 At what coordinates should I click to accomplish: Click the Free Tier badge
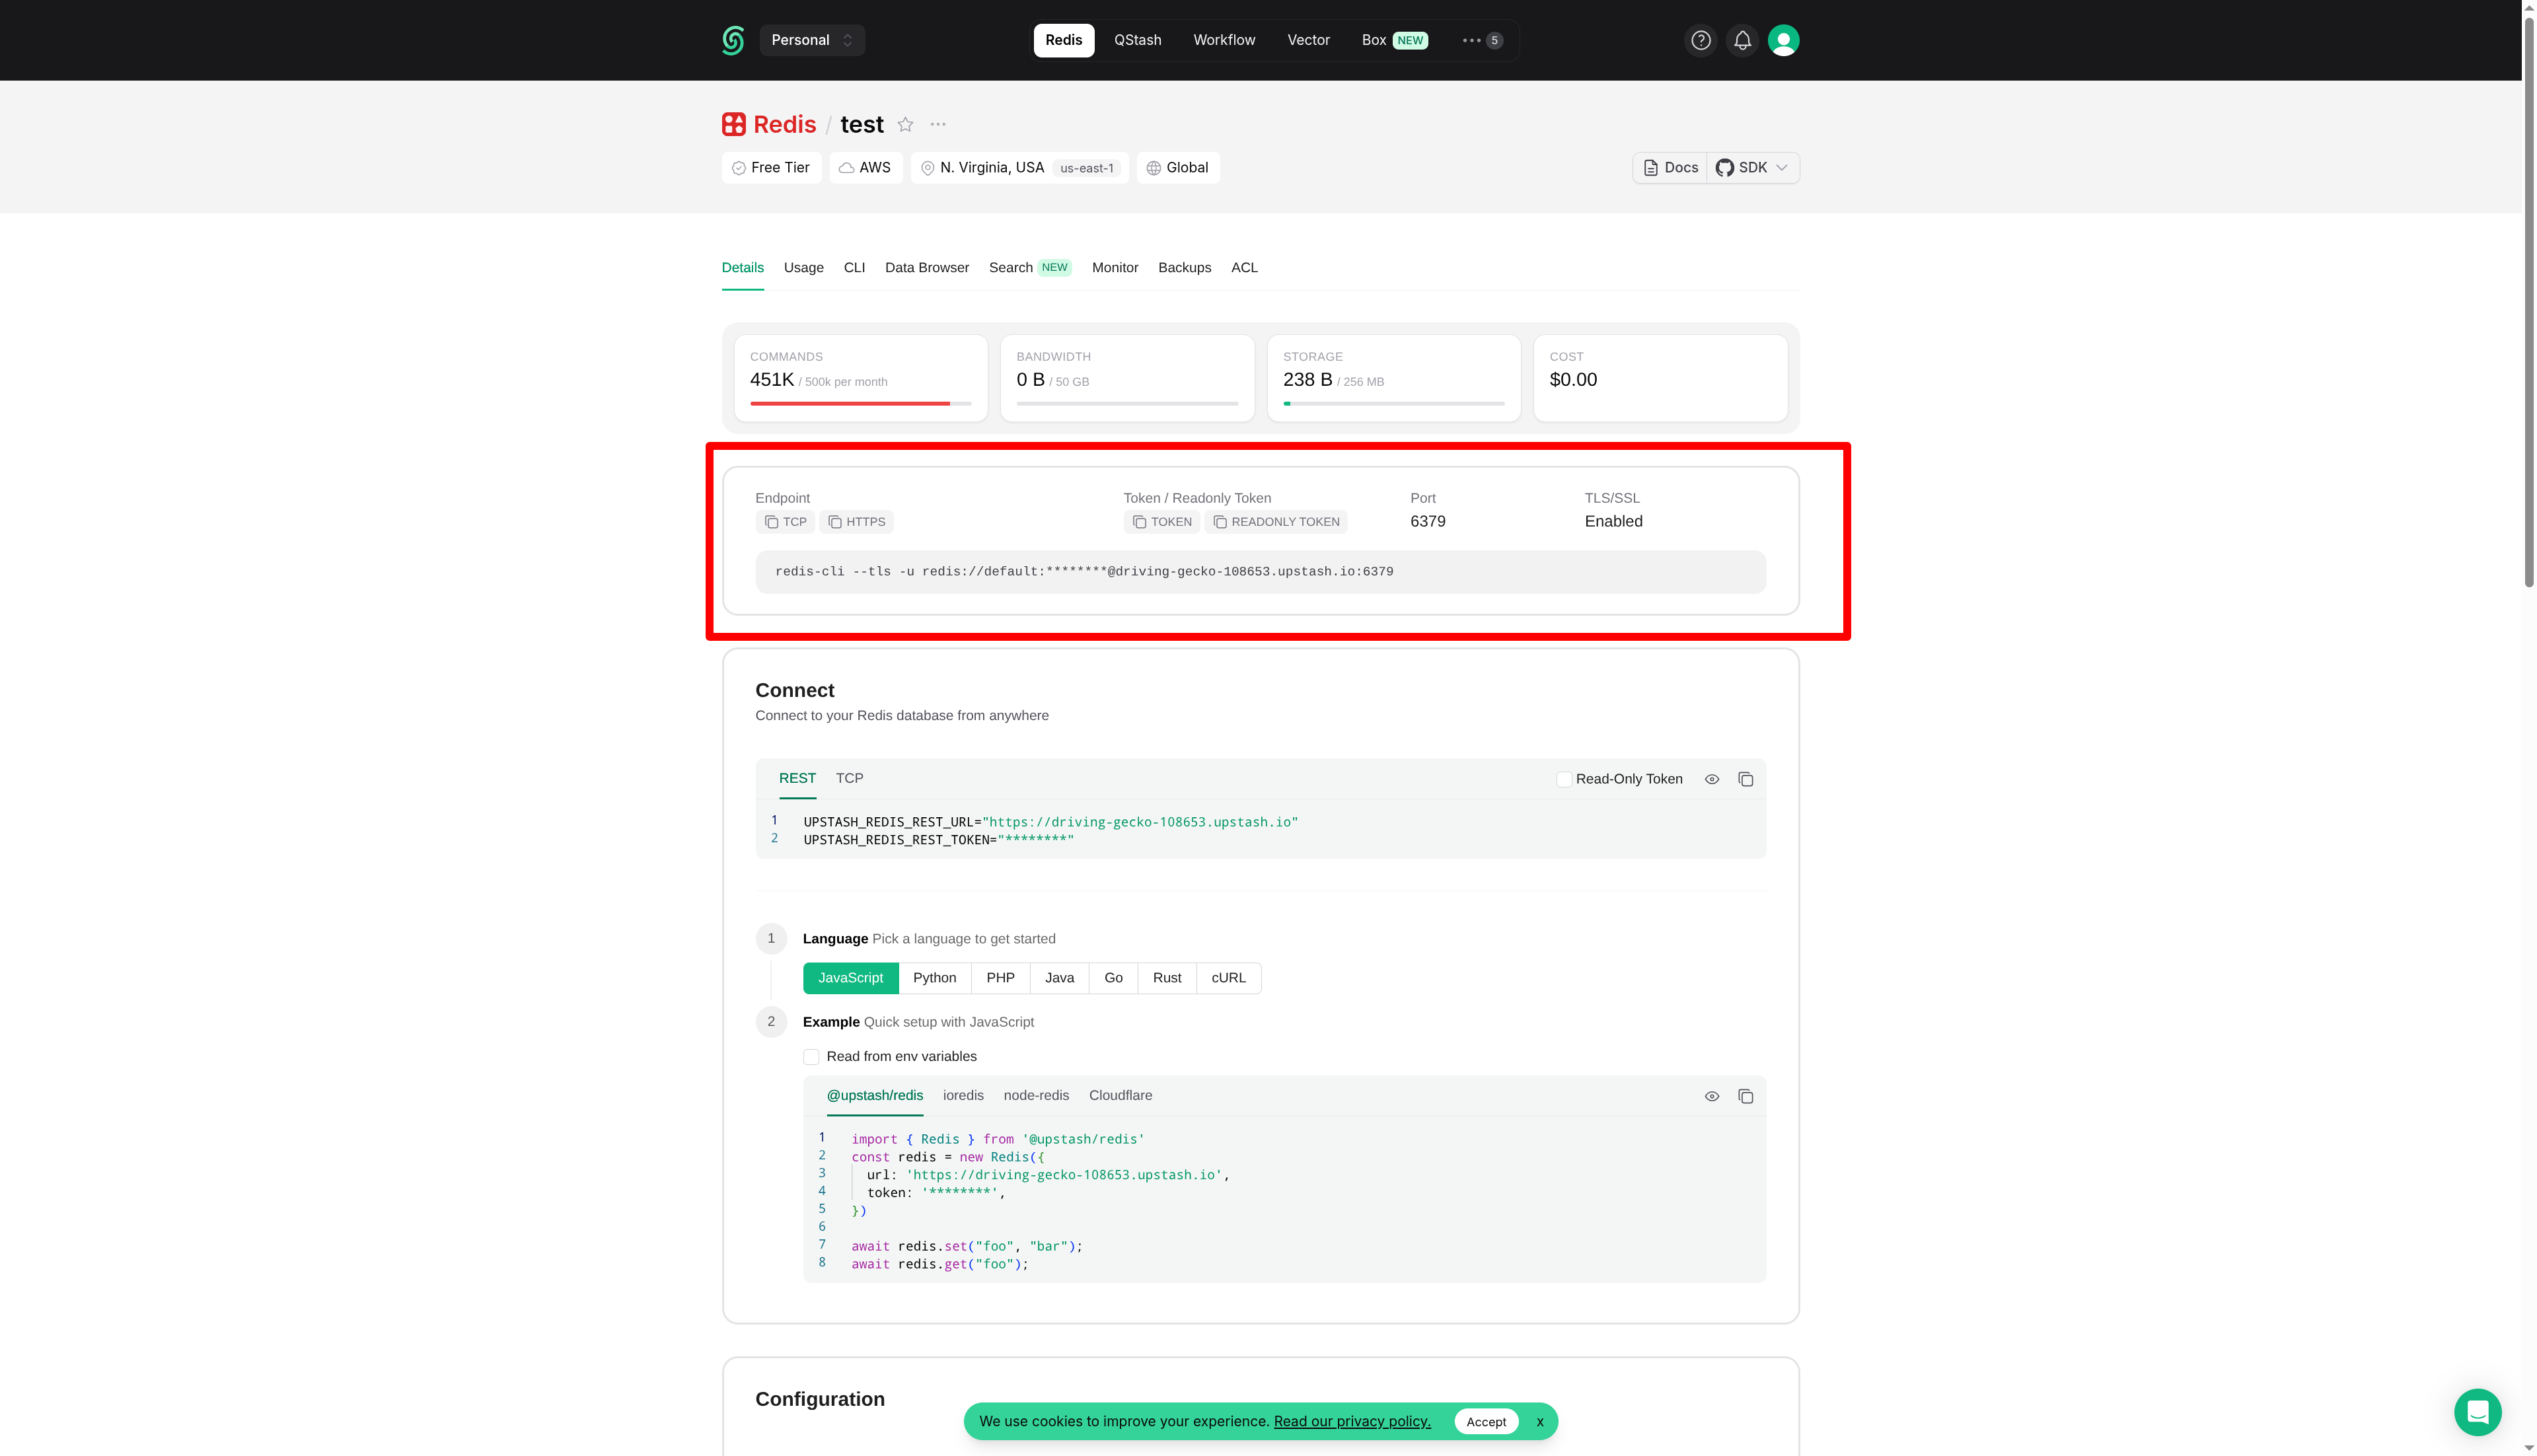point(771,168)
